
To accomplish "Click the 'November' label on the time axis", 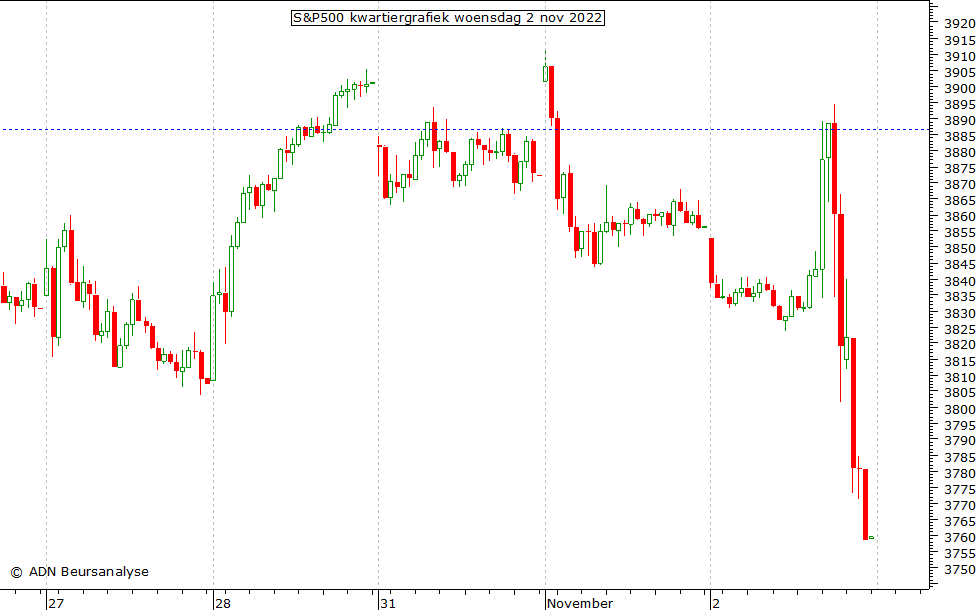I will [580, 603].
